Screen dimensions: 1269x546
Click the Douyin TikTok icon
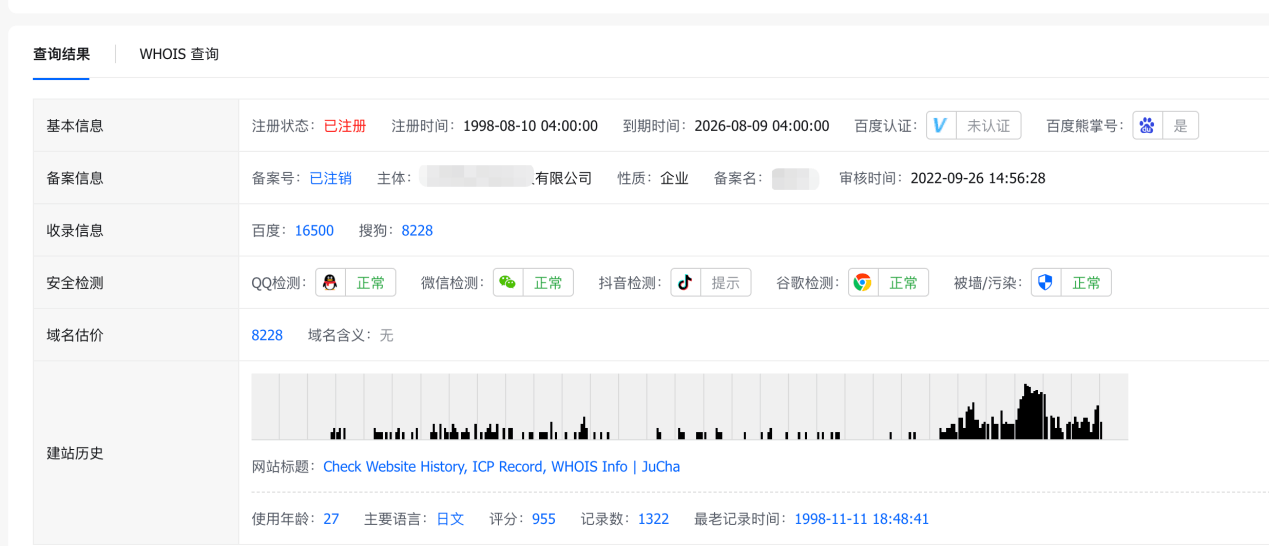coord(685,283)
